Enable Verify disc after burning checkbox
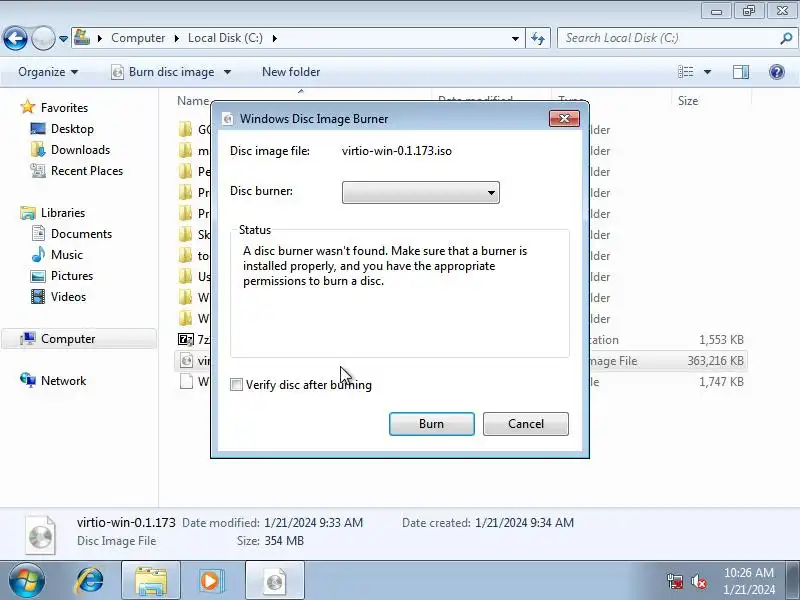This screenshot has height=600, width=800. 236,385
